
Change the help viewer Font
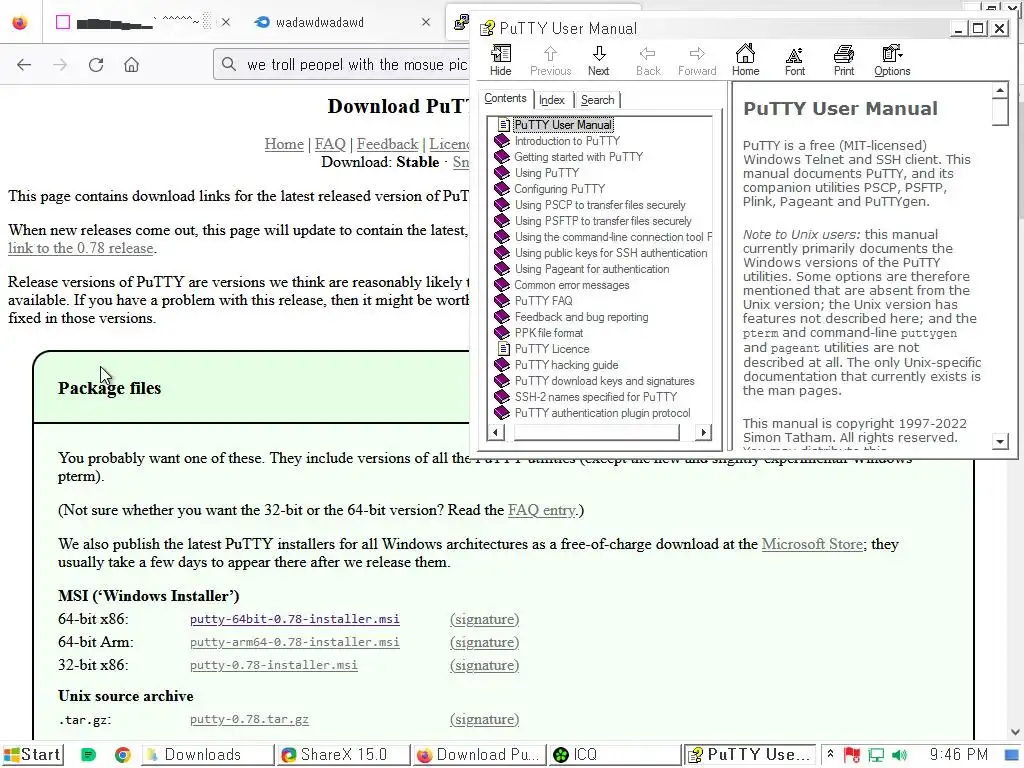(x=794, y=60)
